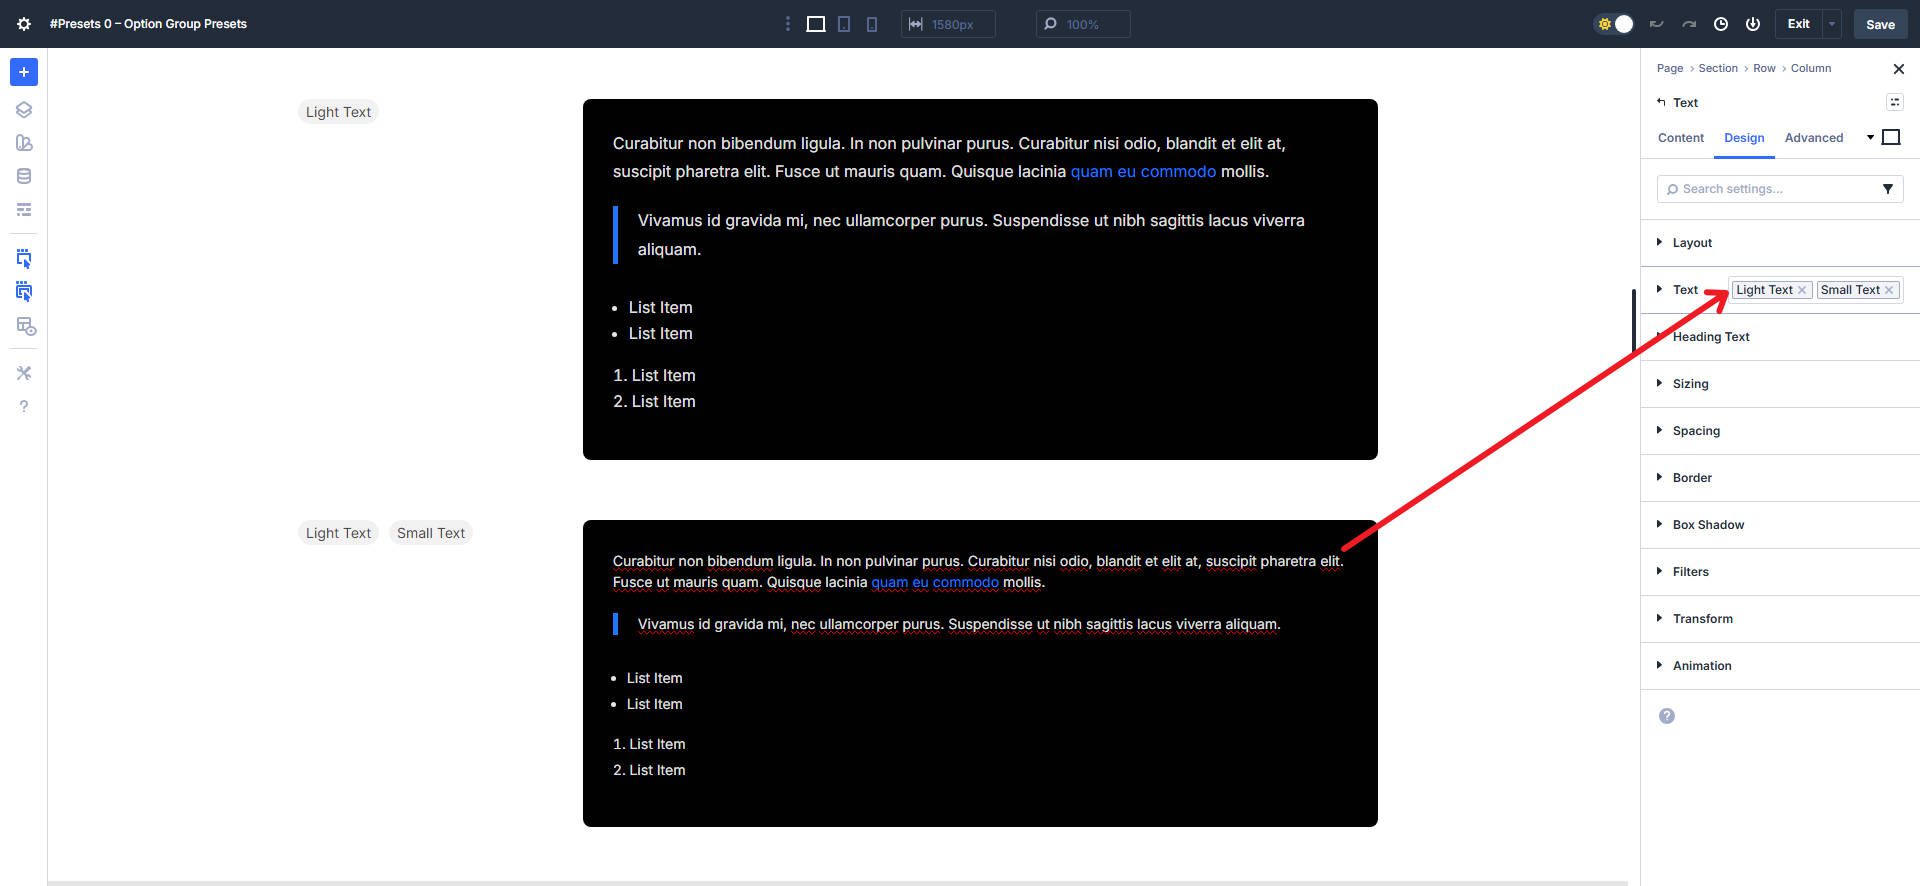Image resolution: width=1920 pixels, height=886 pixels.
Task: Open the history clock icon
Action: (x=1721, y=24)
